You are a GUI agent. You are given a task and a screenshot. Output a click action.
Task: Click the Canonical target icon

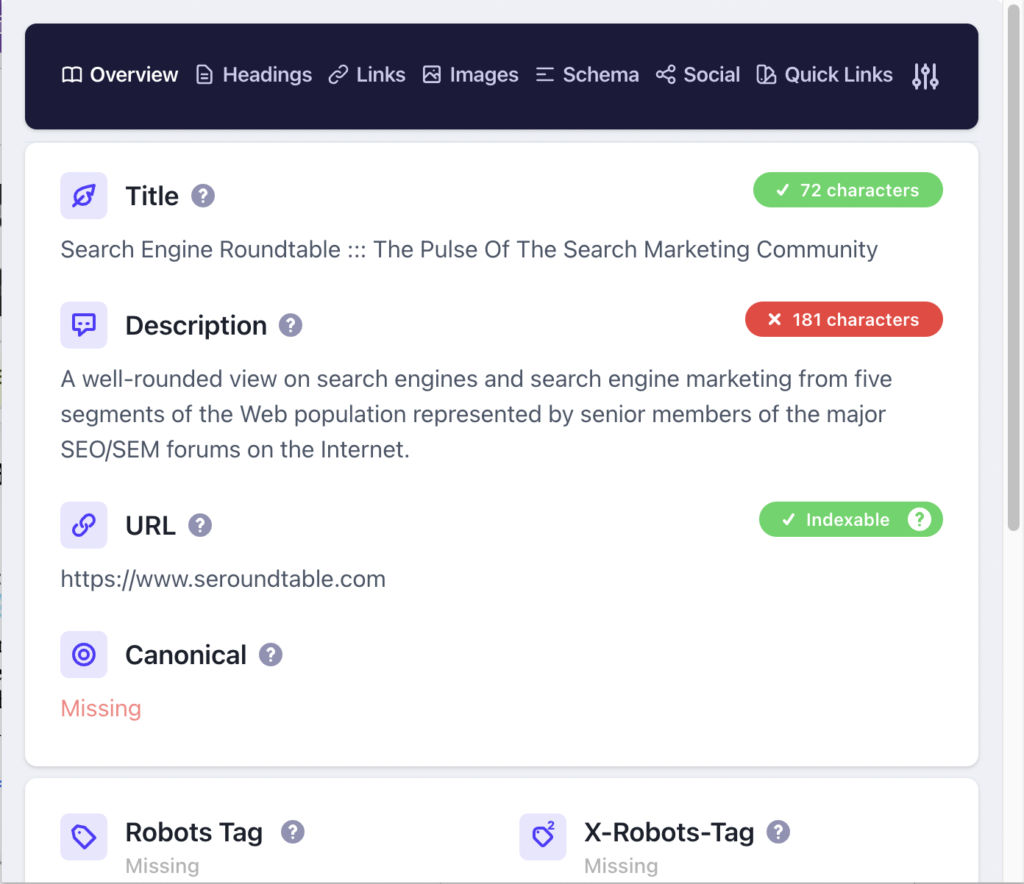click(x=84, y=654)
